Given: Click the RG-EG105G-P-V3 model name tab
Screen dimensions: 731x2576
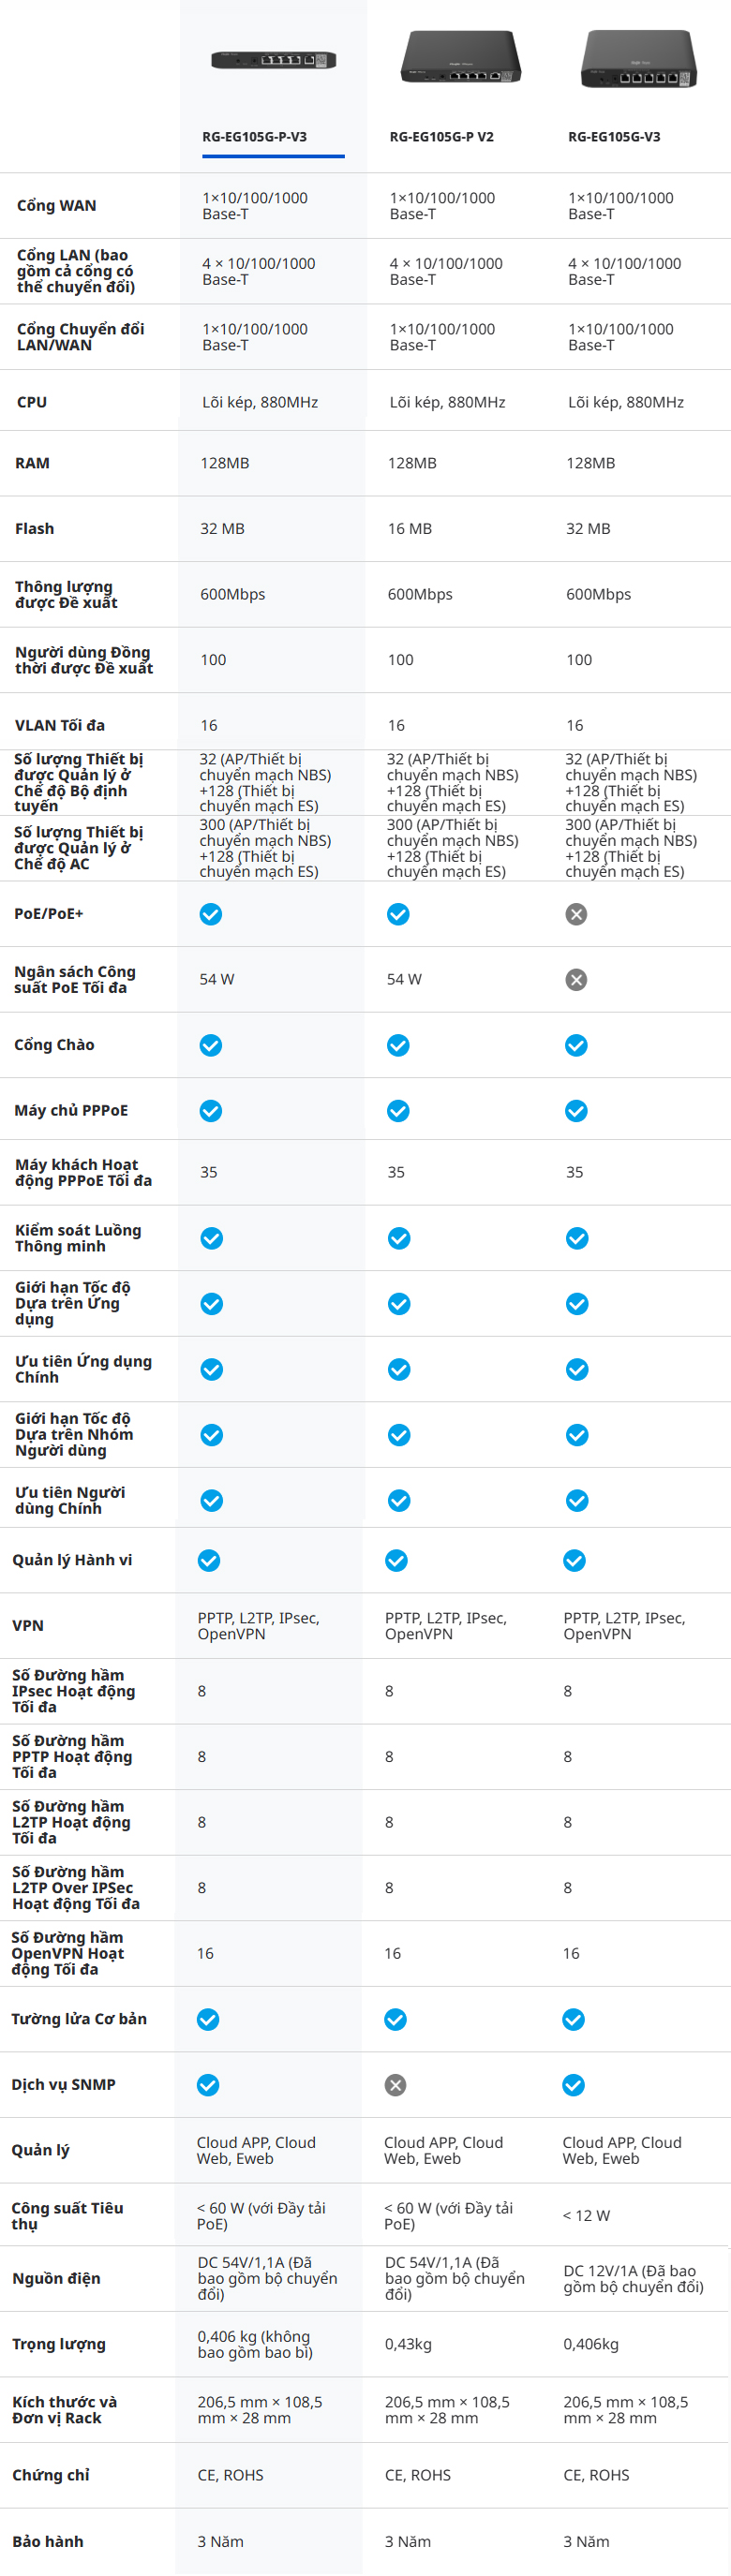Looking at the screenshot, I should [x=255, y=137].
